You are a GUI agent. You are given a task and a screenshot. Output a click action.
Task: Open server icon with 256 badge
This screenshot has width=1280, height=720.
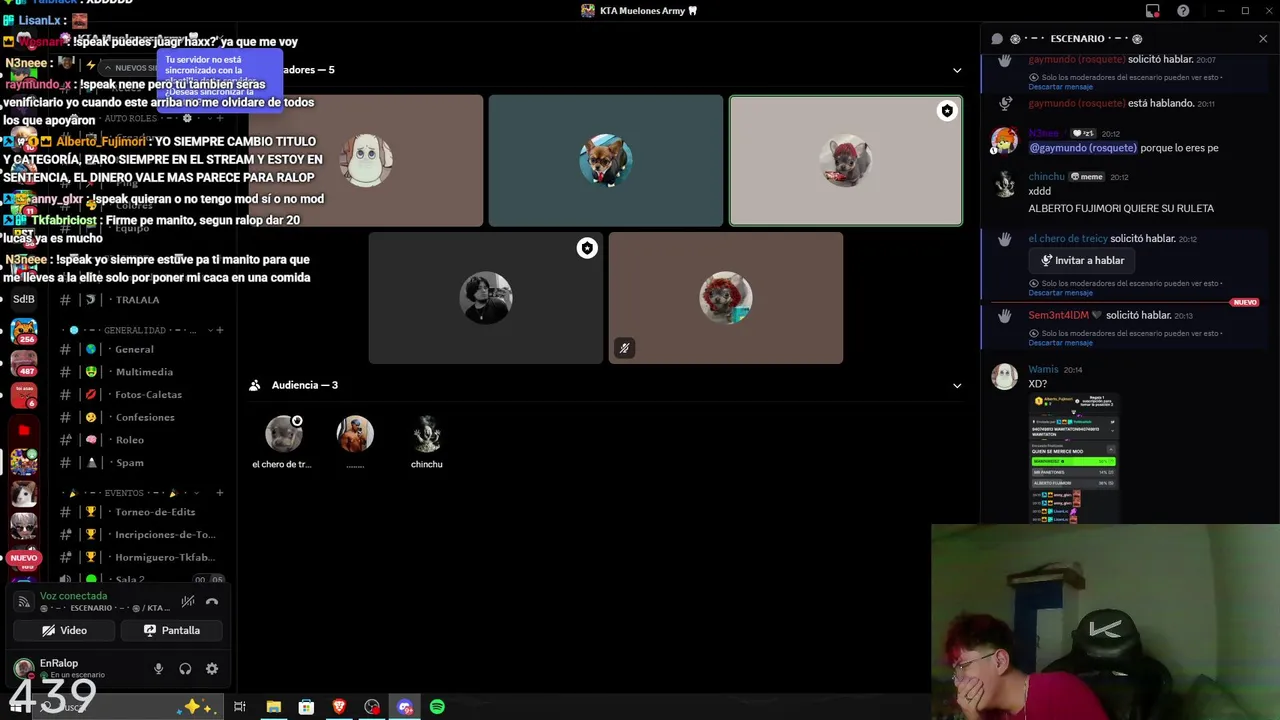coord(24,331)
